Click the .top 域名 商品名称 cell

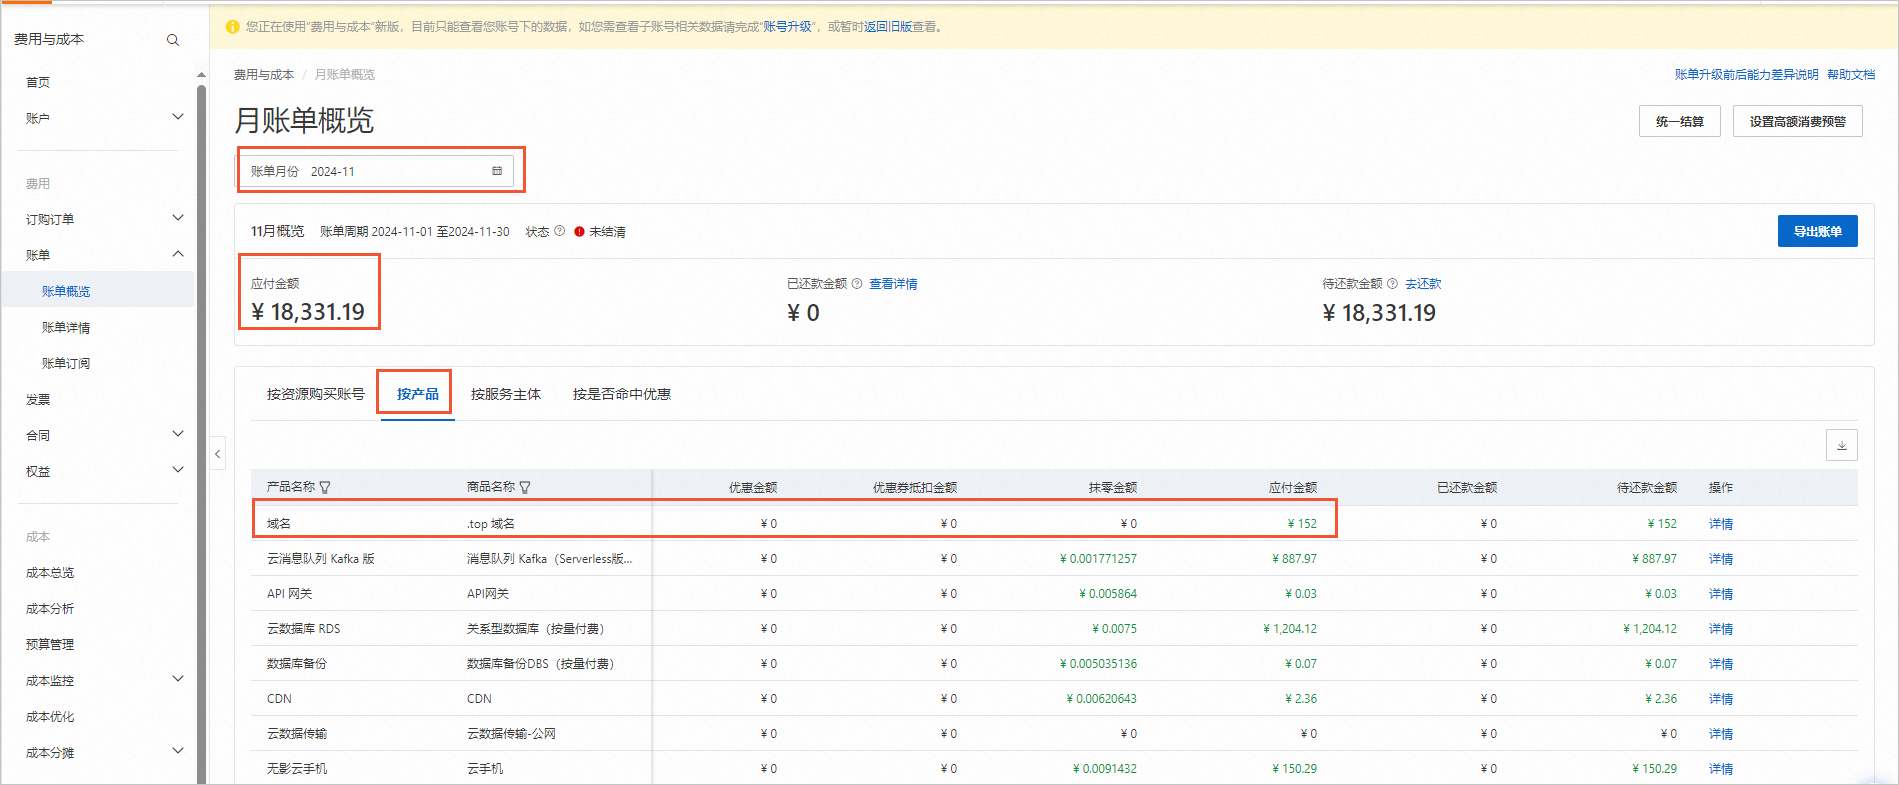[x=491, y=524]
